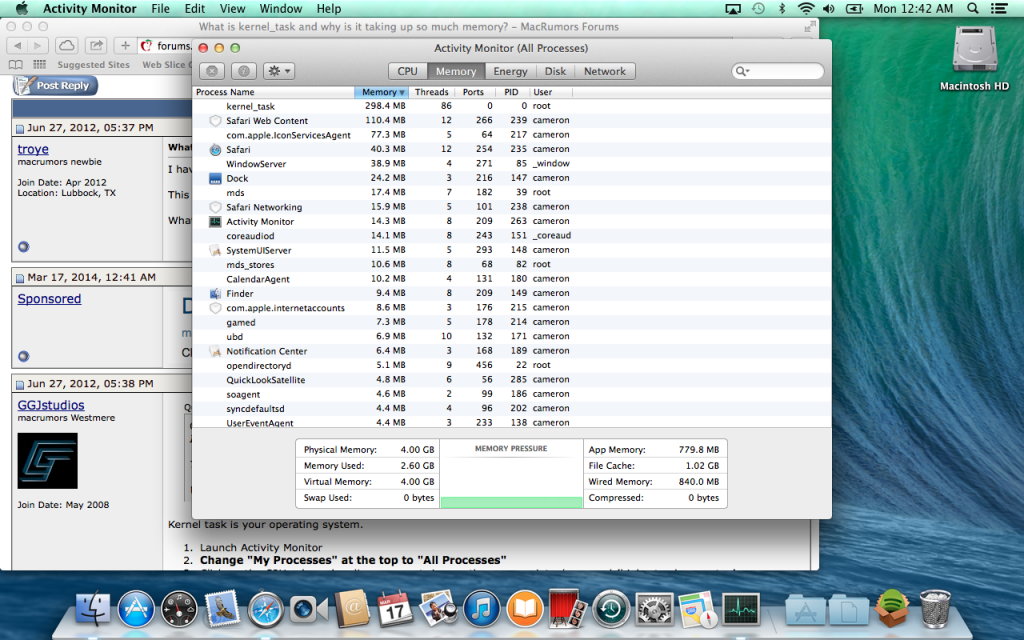Select the WindowServer process row
This screenshot has width=1024, height=640.
pos(512,163)
